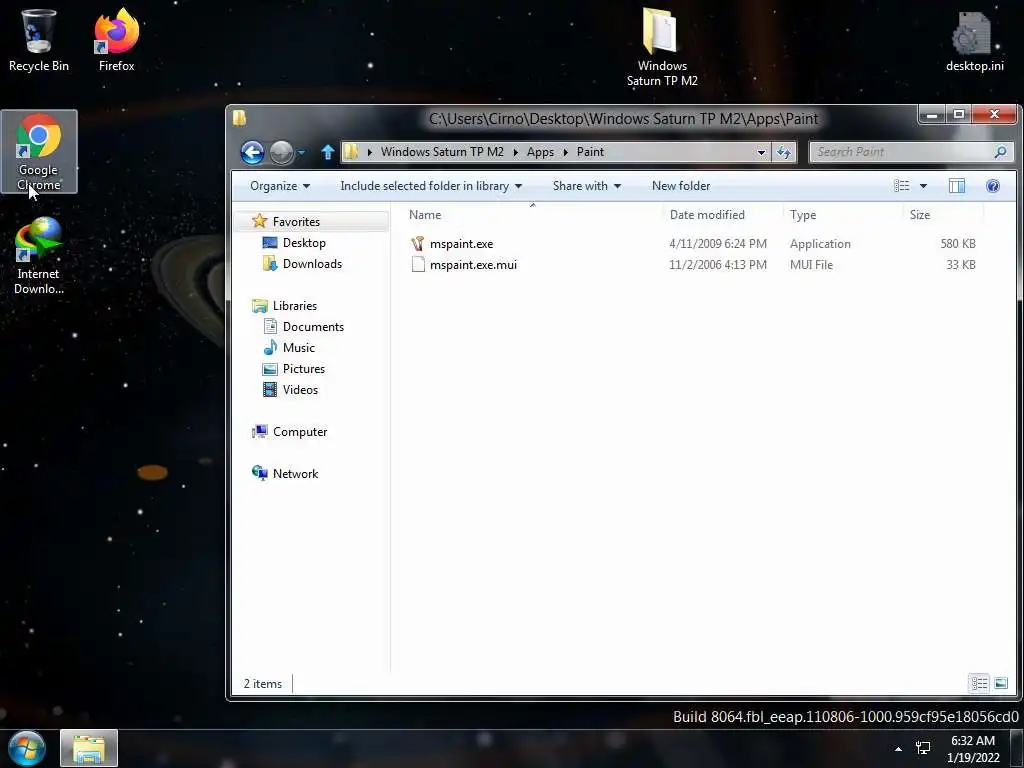Open the Recycle Bin desktop icon

pyautogui.click(x=39, y=40)
